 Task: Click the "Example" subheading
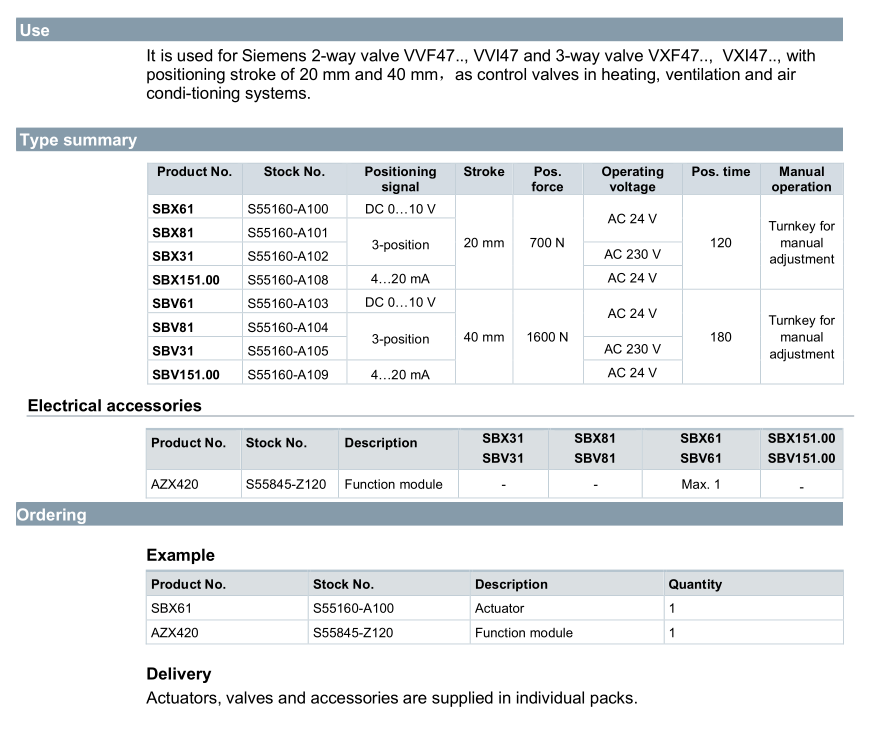tap(180, 555)
